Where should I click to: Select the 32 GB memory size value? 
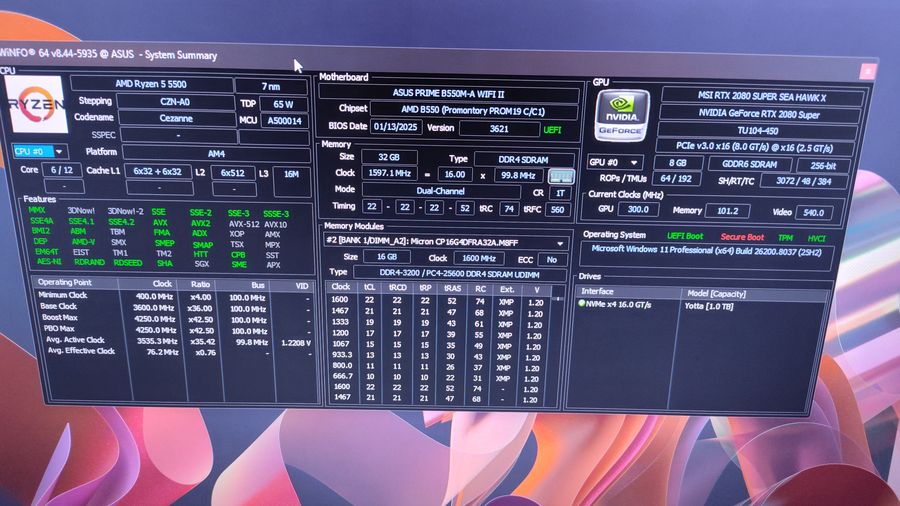389,157
